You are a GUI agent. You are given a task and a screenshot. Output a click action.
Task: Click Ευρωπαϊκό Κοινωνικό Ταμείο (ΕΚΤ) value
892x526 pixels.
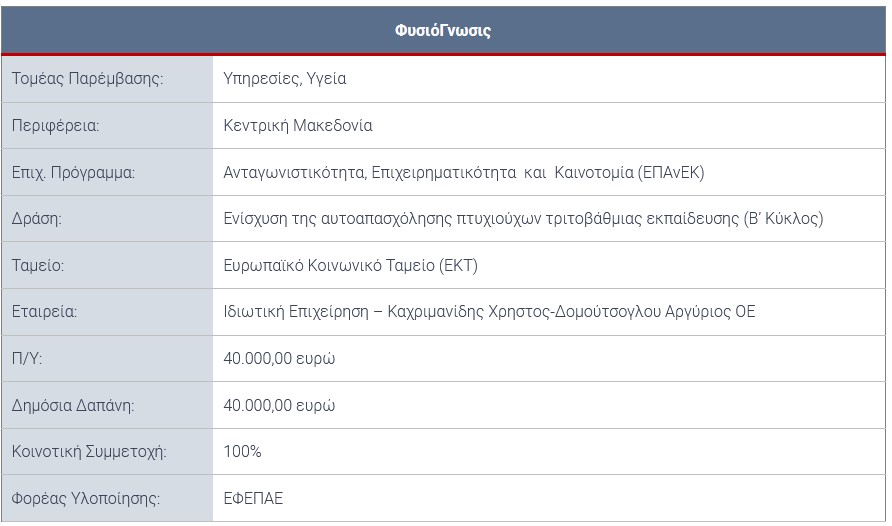point(350,266)
